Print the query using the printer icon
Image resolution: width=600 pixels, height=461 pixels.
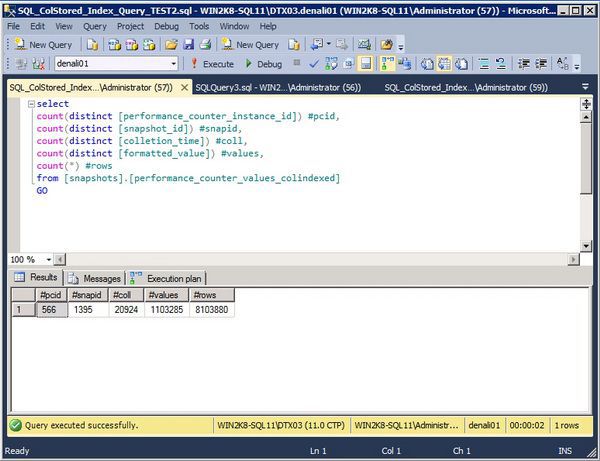pyautogui.click(x=205, y=45)
